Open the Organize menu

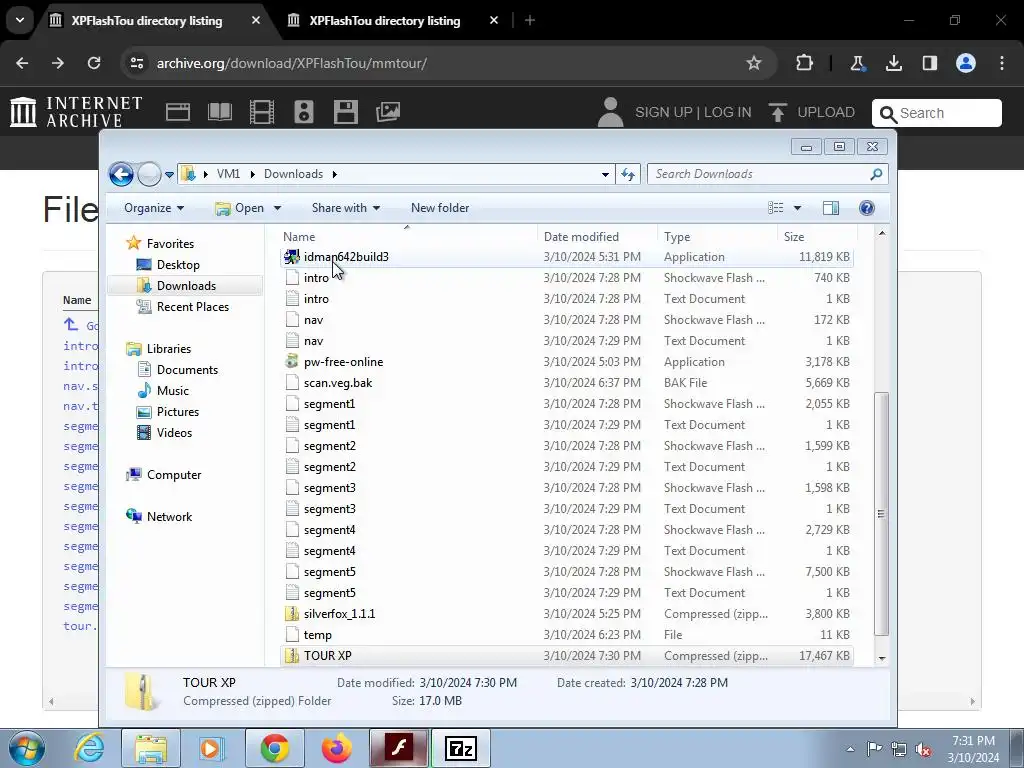pyautogui.click(x=154, y=208)
